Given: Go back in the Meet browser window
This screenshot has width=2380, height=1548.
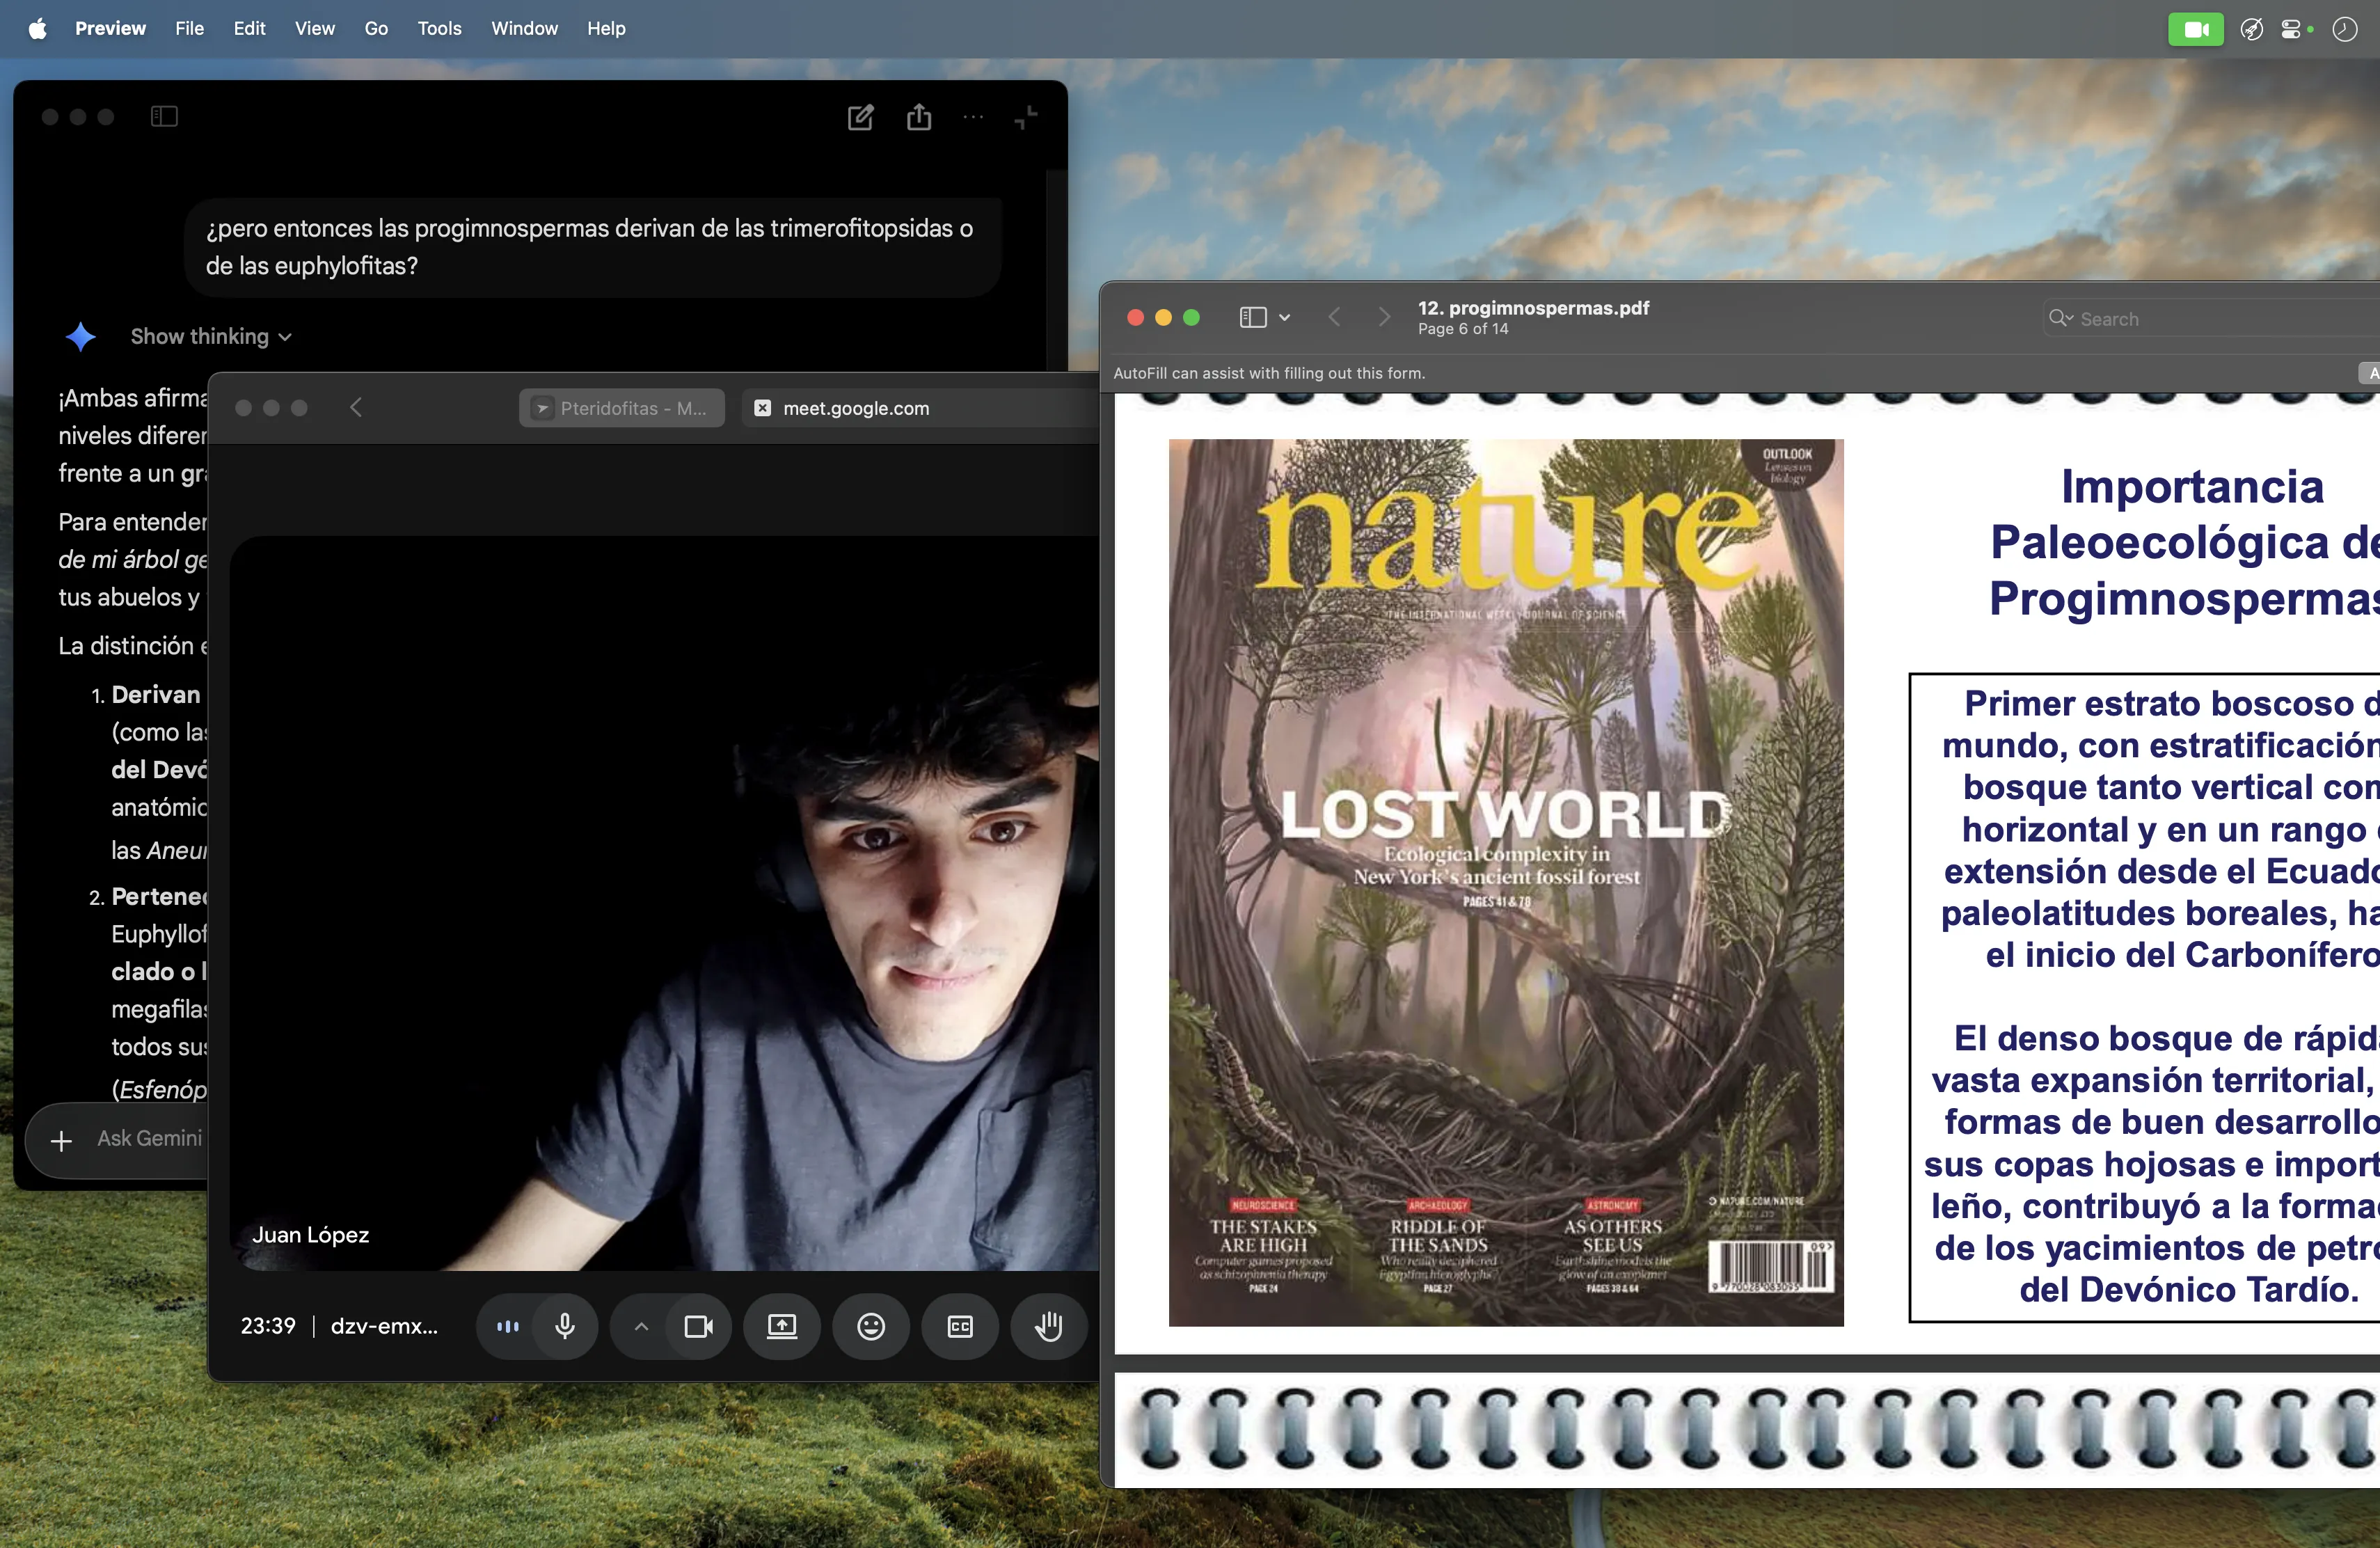Looking at the screenshot, I should pyautogui.click(x=356, y=408).
